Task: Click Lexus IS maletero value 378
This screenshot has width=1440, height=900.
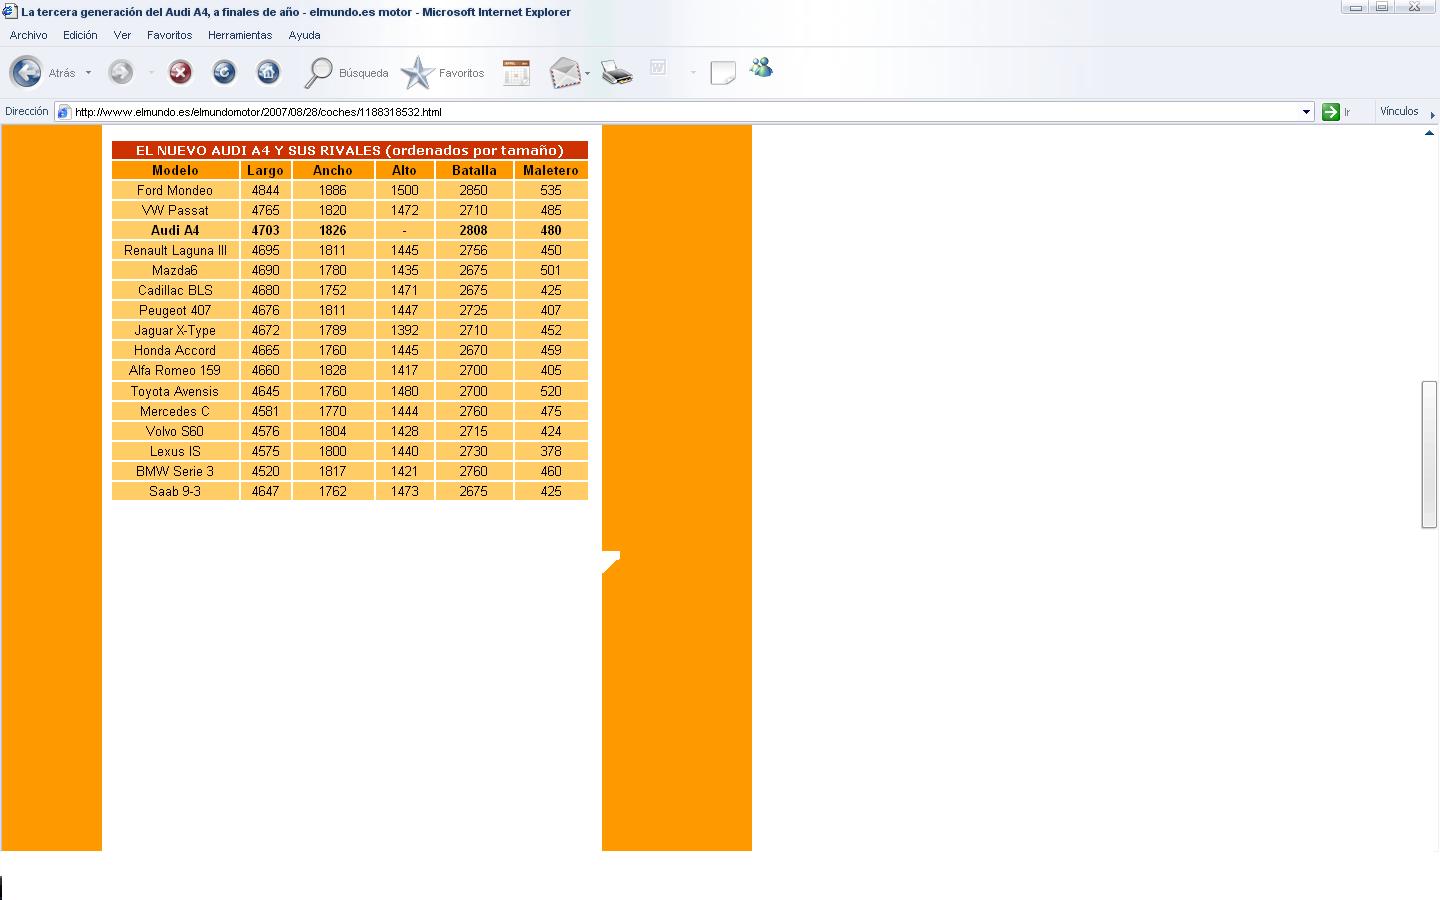Action: tap(551, 451)
